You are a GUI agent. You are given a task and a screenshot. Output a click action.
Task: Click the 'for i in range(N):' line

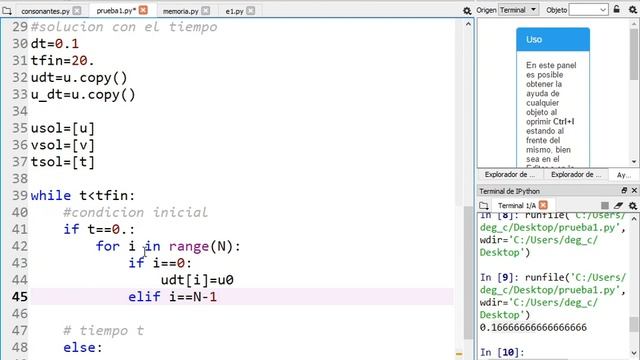[168, 246]
